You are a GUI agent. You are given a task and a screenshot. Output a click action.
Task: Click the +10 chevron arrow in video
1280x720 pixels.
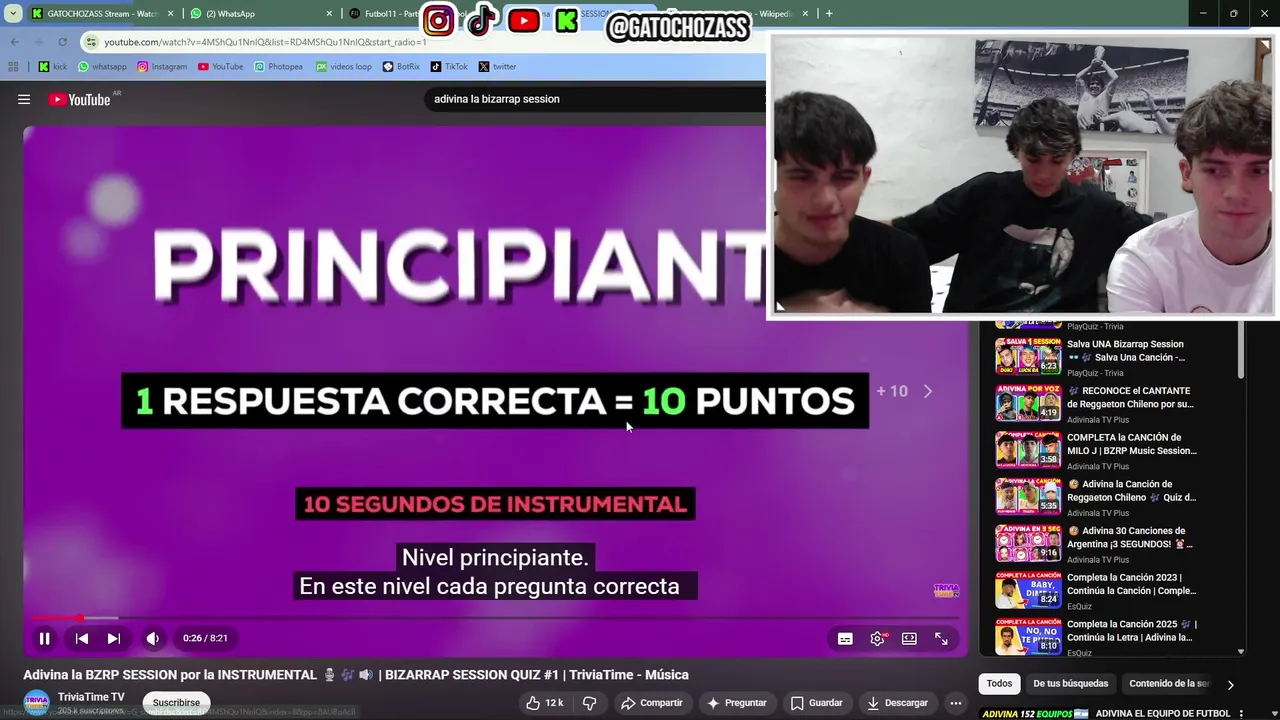click(928, 391)
